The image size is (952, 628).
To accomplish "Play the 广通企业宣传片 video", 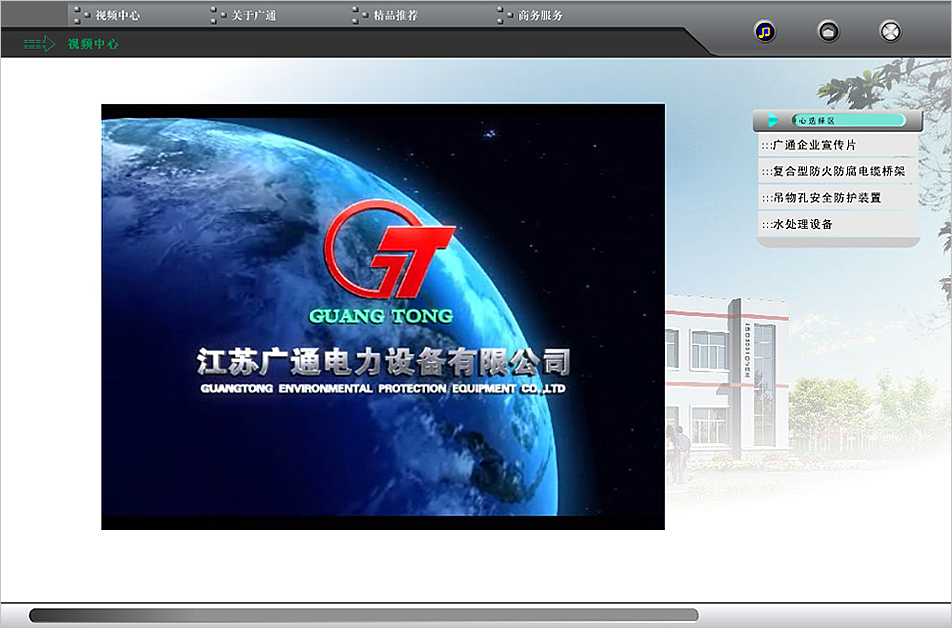I will point(809,146).
